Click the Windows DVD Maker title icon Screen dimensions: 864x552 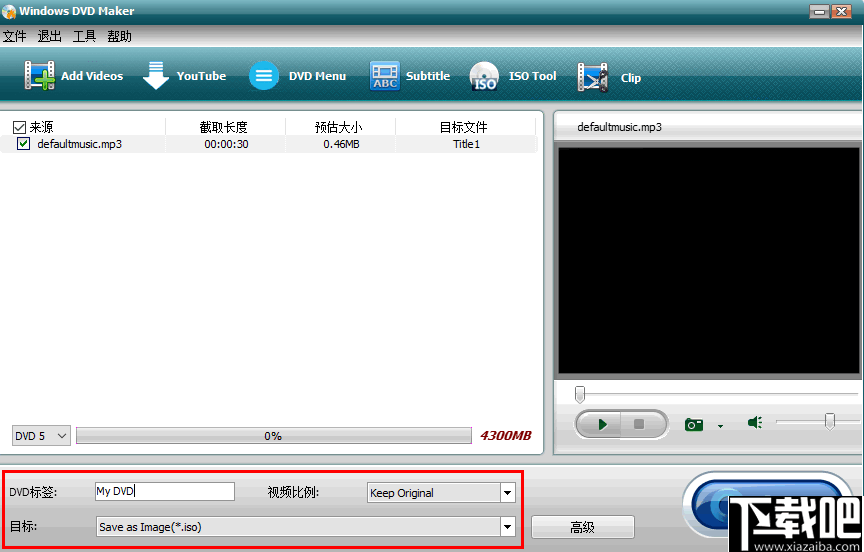[9, 11]
